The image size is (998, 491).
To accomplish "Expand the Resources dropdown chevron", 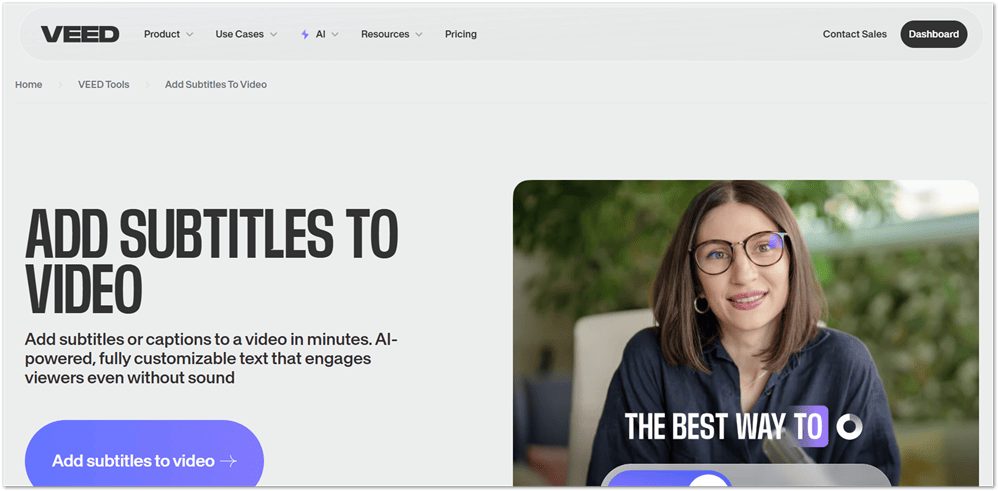I will pos(418,34).
